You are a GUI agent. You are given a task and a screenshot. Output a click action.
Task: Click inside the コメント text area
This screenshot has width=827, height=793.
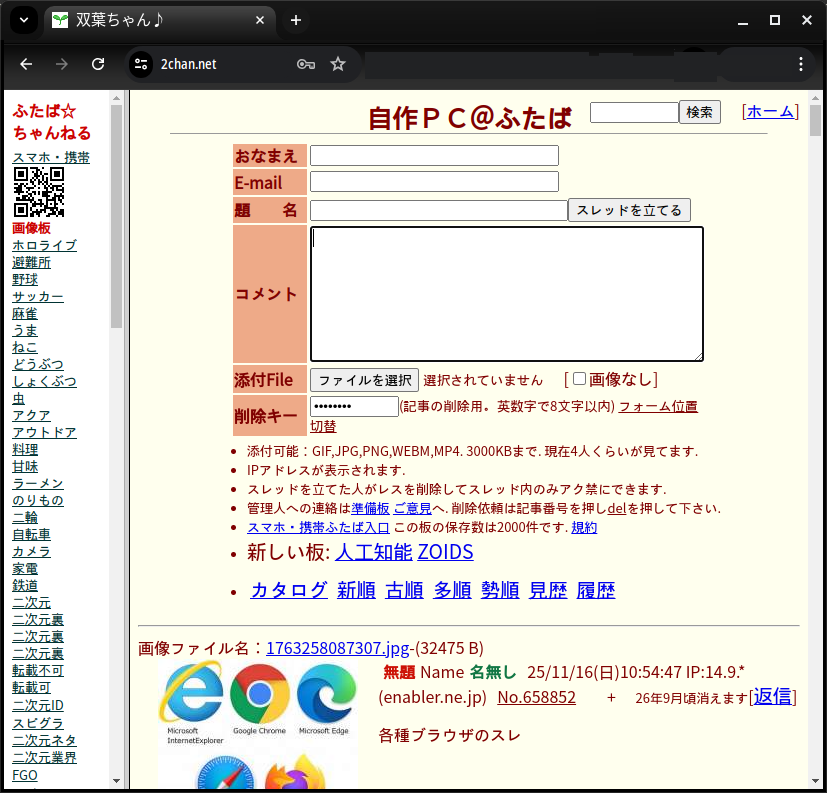(x=506, y=293)
